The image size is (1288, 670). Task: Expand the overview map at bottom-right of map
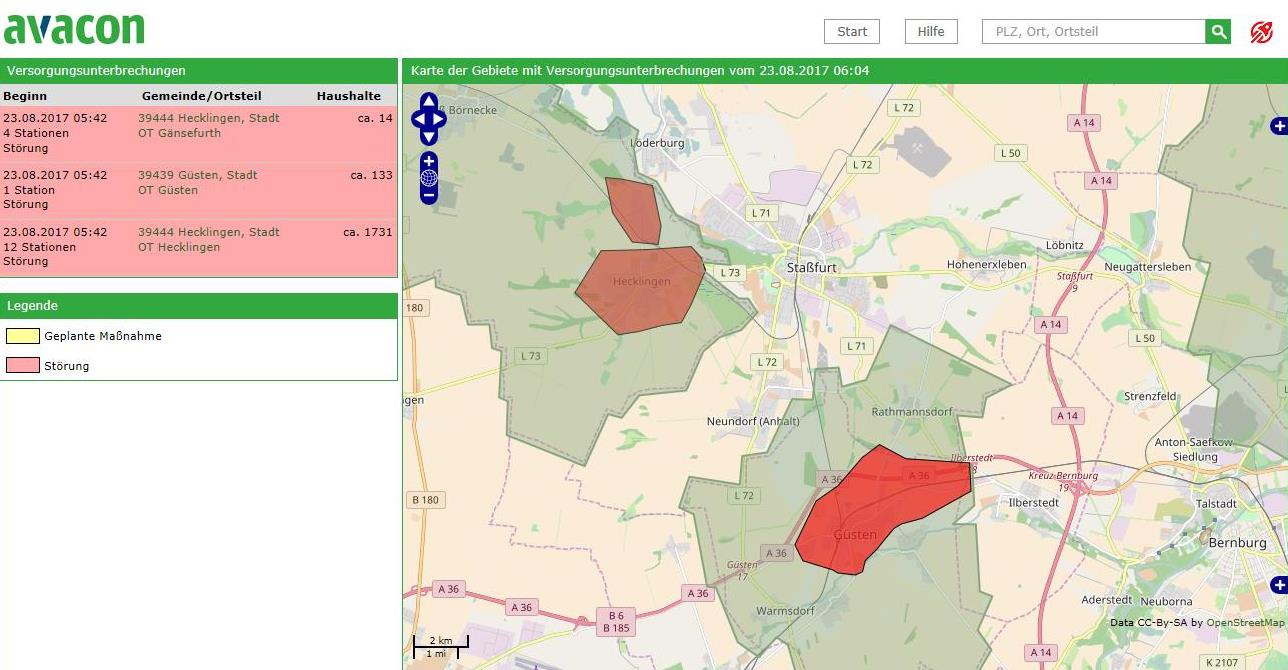1278,584
